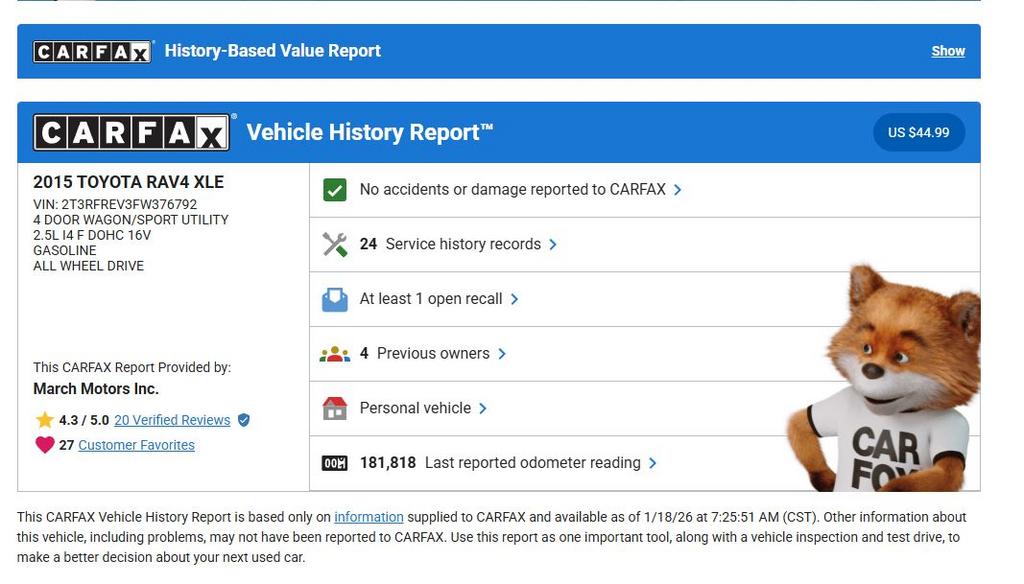Open the 20 Verified Reviews link
The height and width of the screenshot is (584, 1024).
pyautogui.click(x=172, y=420)
